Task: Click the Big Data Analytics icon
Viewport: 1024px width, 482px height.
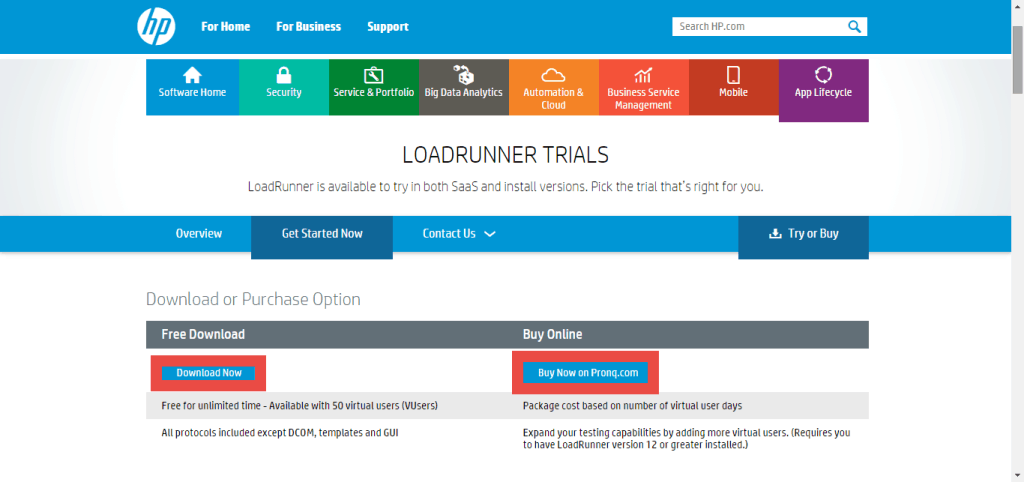Action: tap(463, 74)
